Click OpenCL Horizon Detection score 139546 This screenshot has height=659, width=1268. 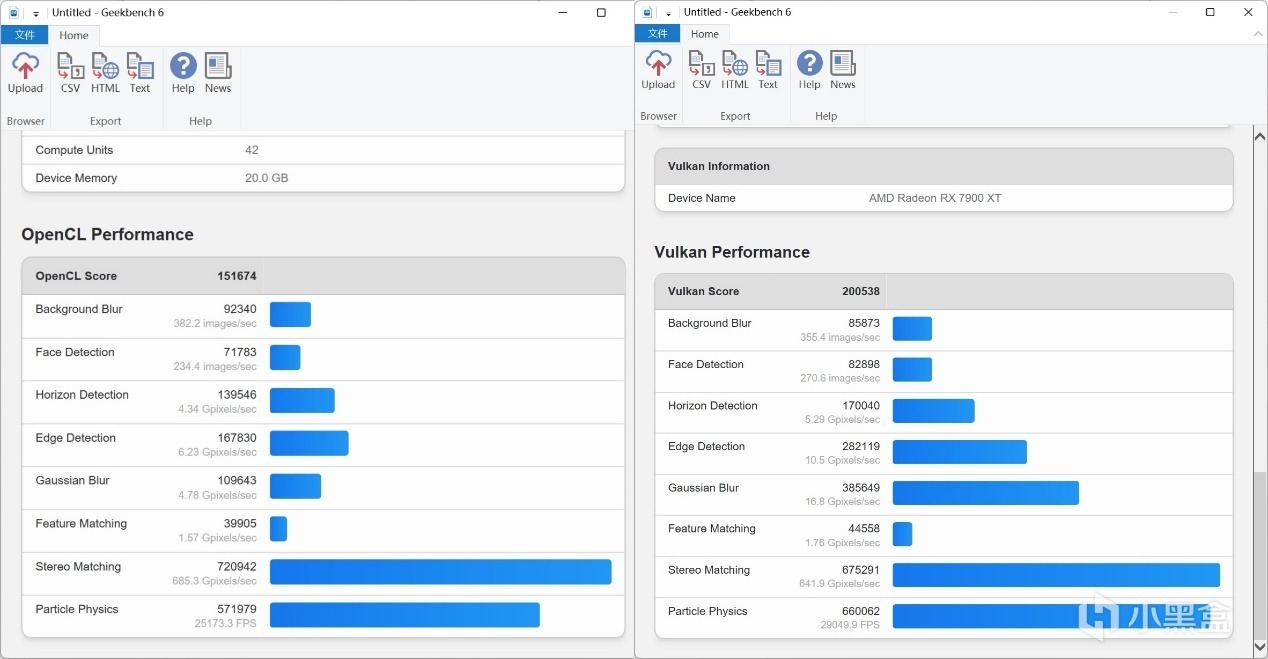point(237,395)
